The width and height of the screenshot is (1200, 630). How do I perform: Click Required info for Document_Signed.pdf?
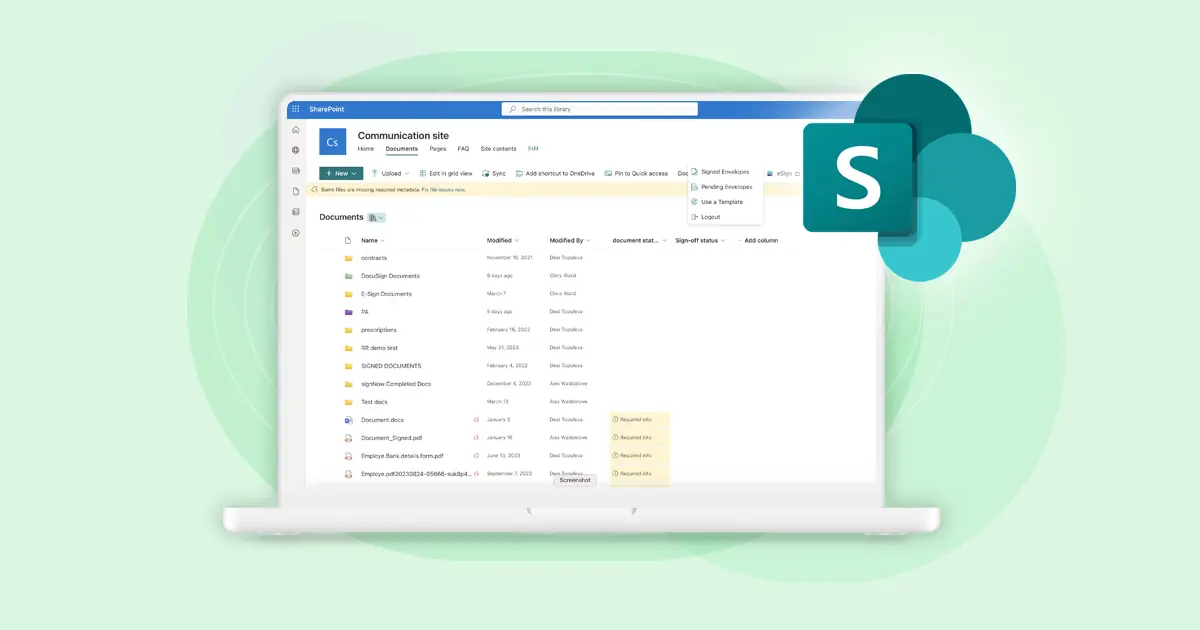coord(632,438)
